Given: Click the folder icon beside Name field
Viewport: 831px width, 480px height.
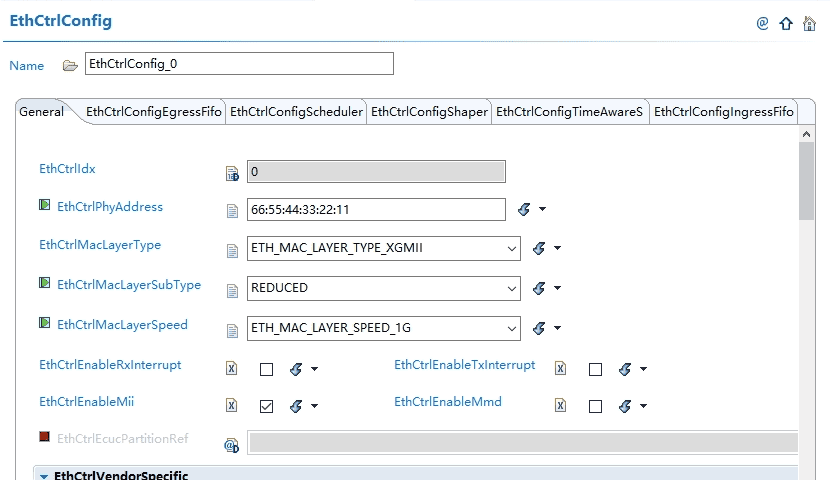Looking at the screenshot, I should (x=70, y=65).
